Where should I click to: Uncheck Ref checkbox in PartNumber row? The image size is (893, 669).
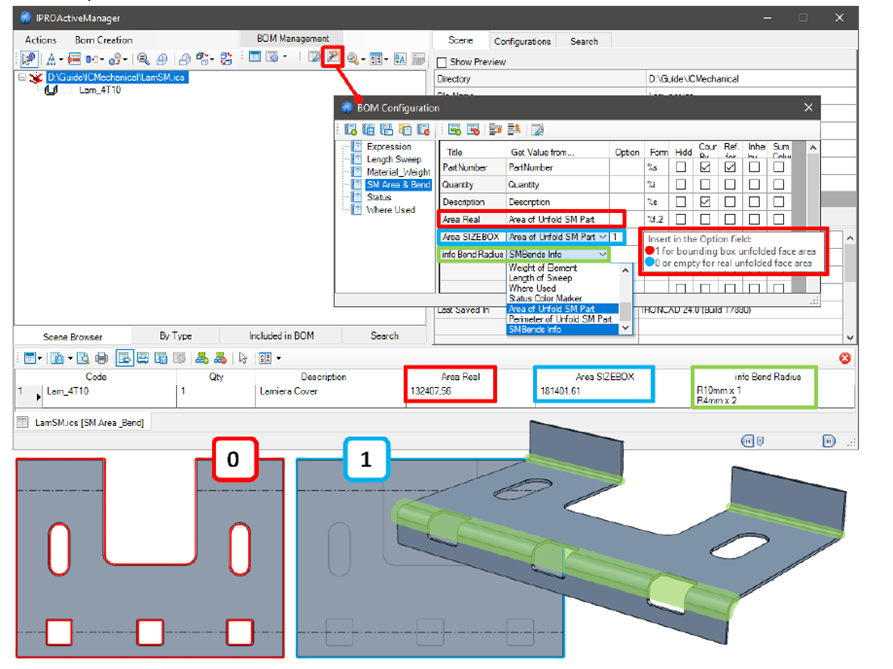click(x=730, y=167)
